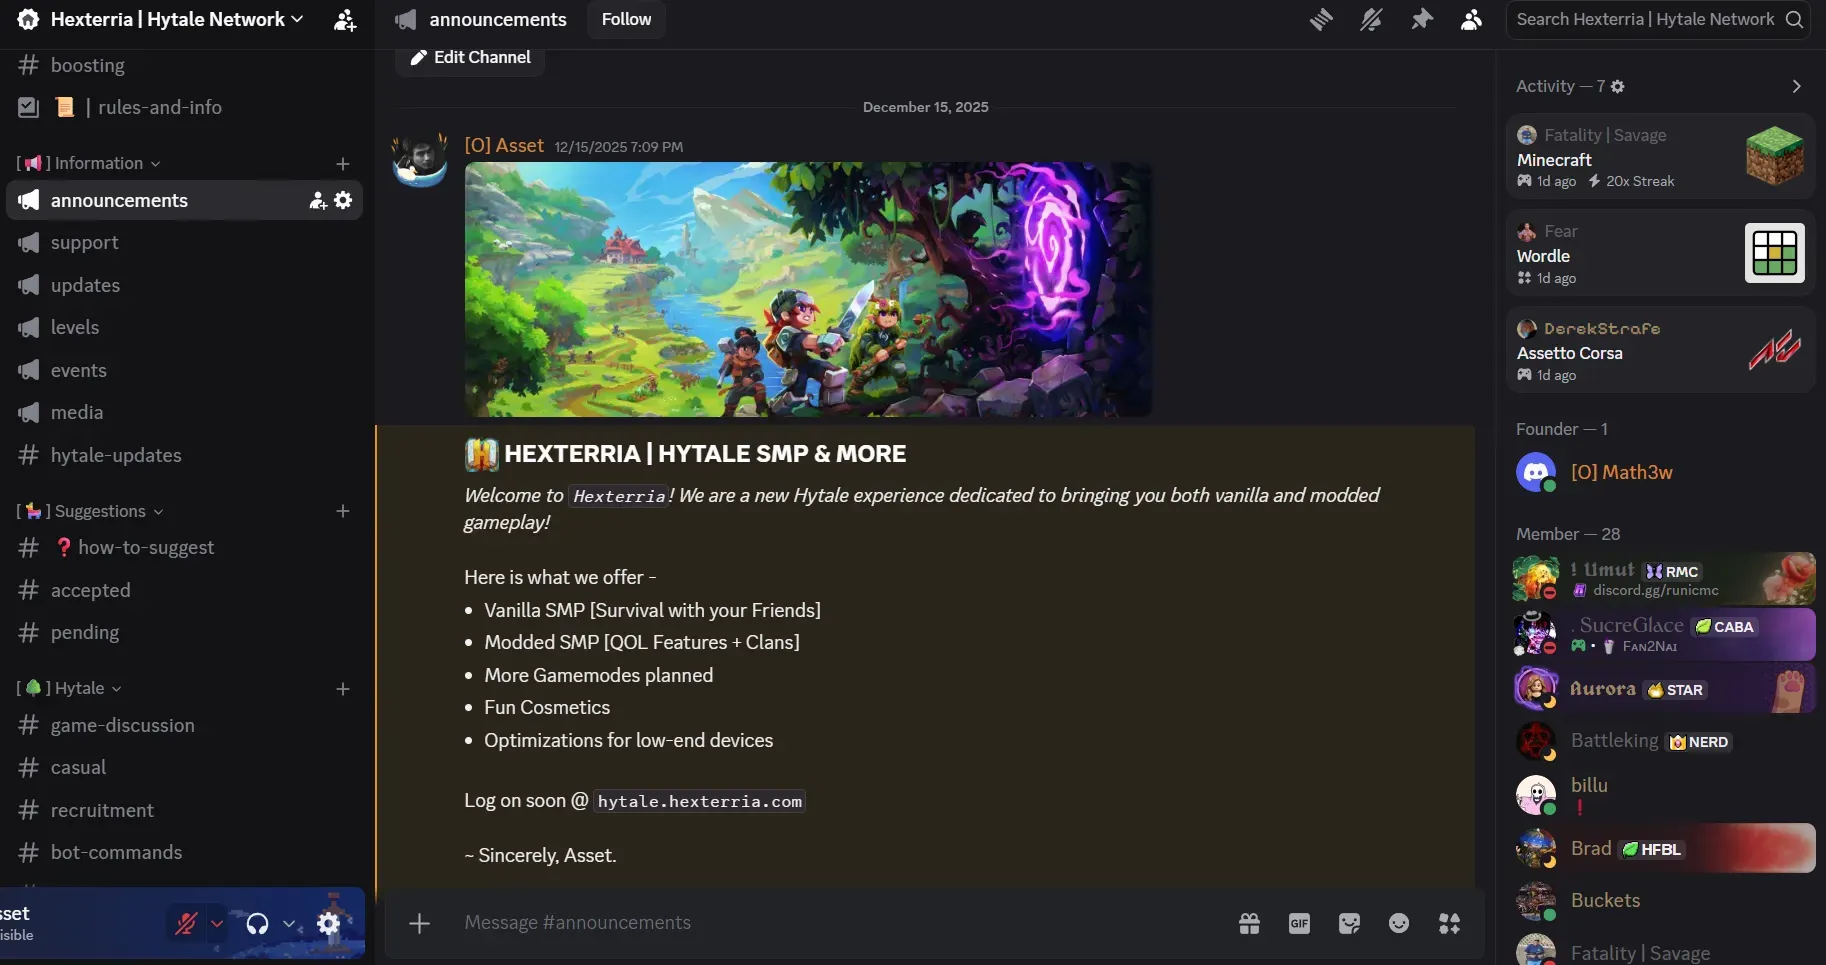This screenshot has height=965, width=1826.
Task: Open headphone output options dropdown
Action: coord(289,923)
